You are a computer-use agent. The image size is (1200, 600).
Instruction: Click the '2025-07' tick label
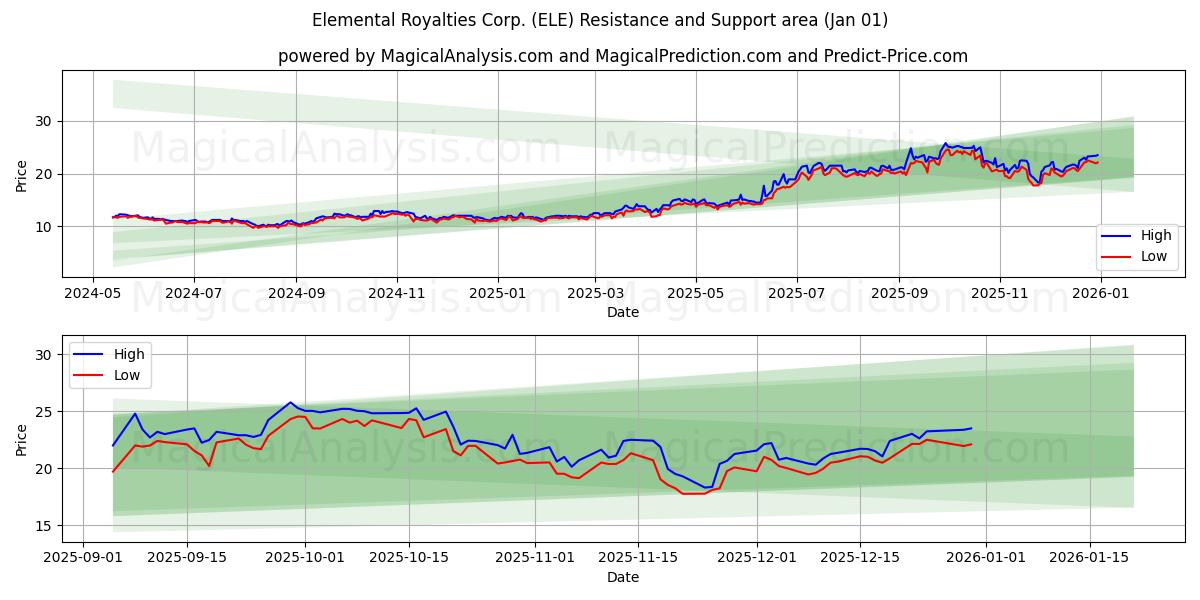coord(796,294)
